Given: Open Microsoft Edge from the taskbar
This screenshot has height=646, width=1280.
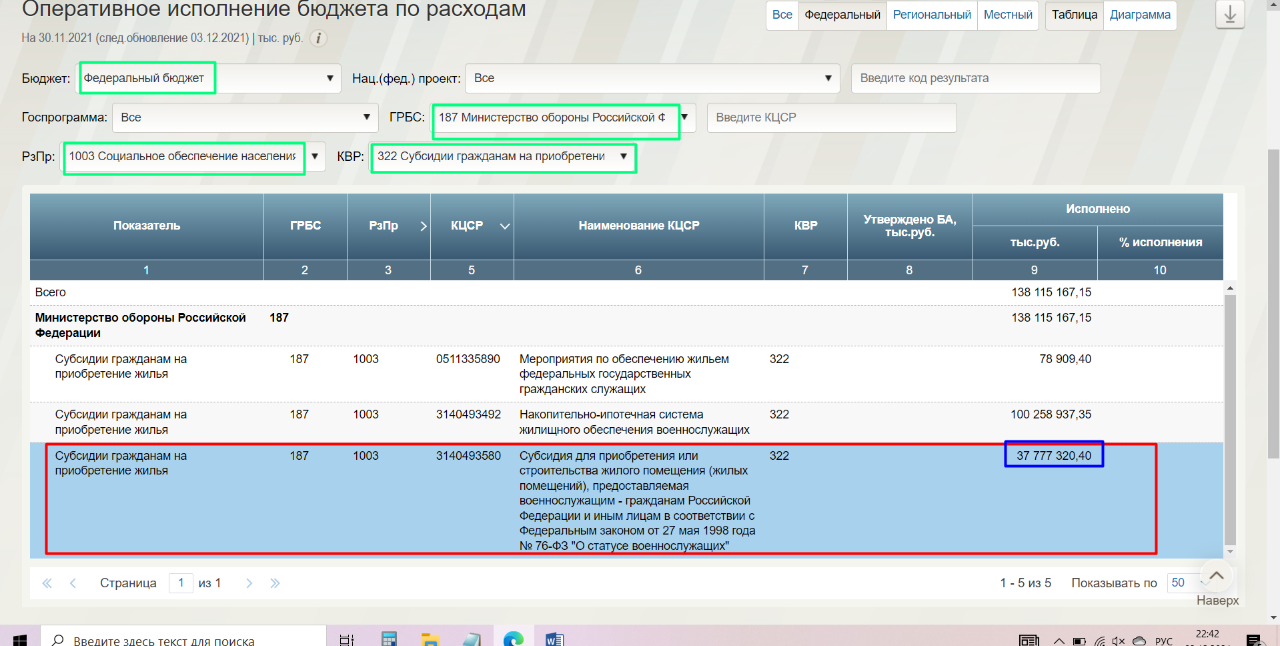Looking at the screenshot, I should coord(513,639).
